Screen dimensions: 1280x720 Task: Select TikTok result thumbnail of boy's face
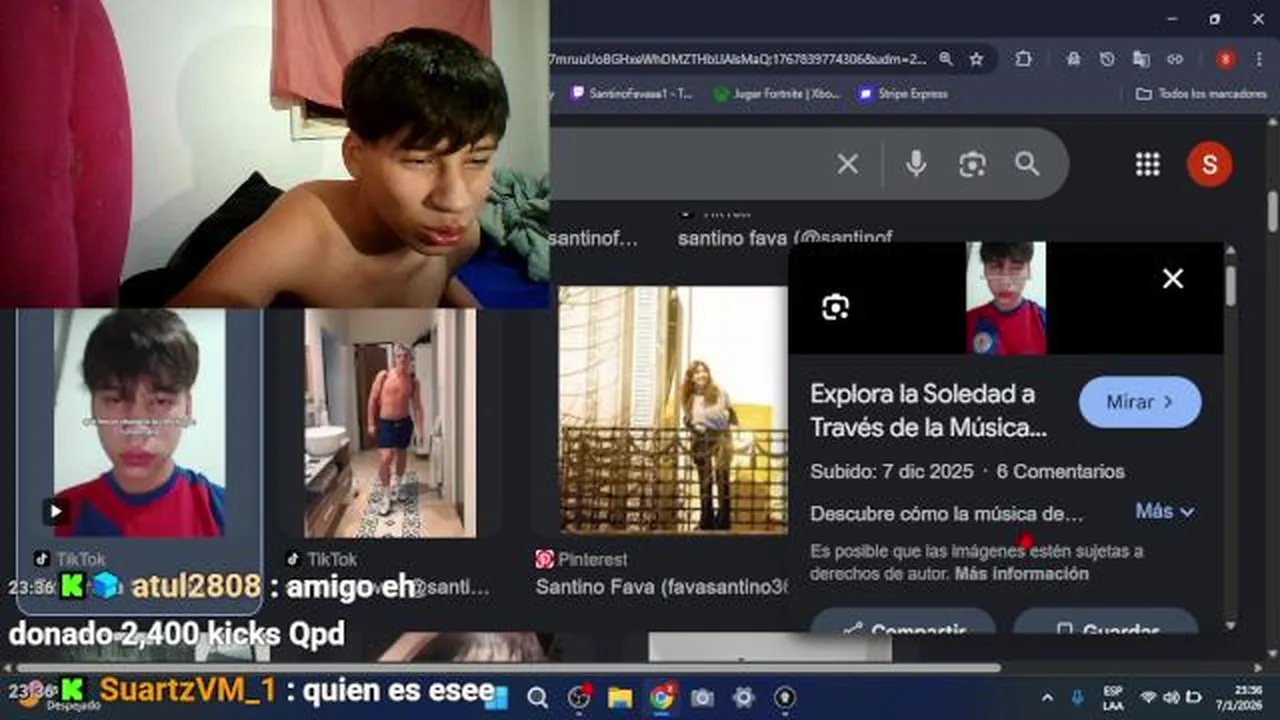(x=139, y=423)
